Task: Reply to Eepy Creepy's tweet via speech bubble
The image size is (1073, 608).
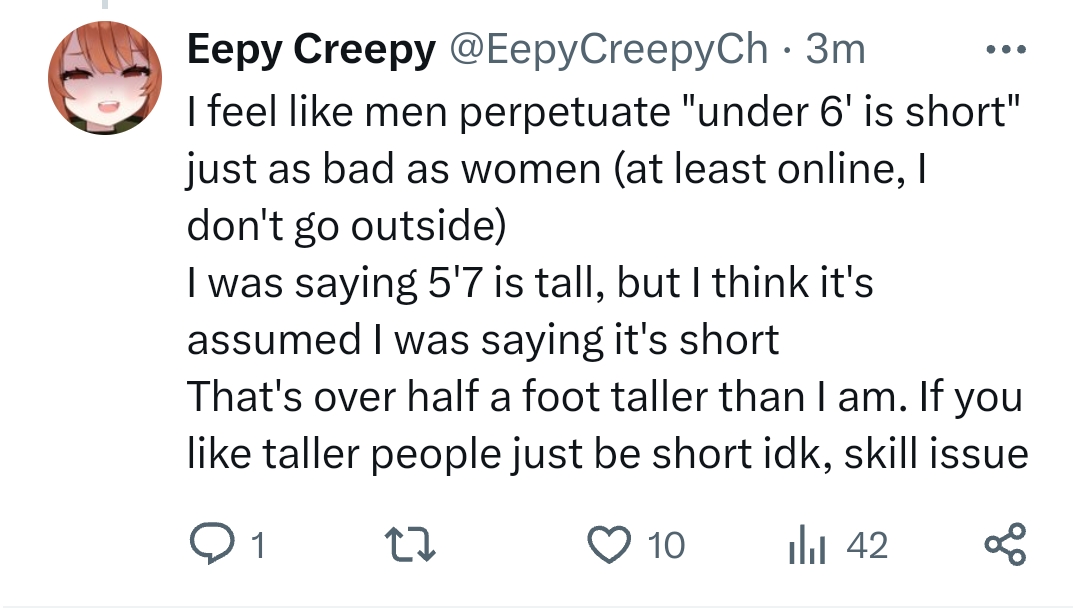Action: coord(209,545)
